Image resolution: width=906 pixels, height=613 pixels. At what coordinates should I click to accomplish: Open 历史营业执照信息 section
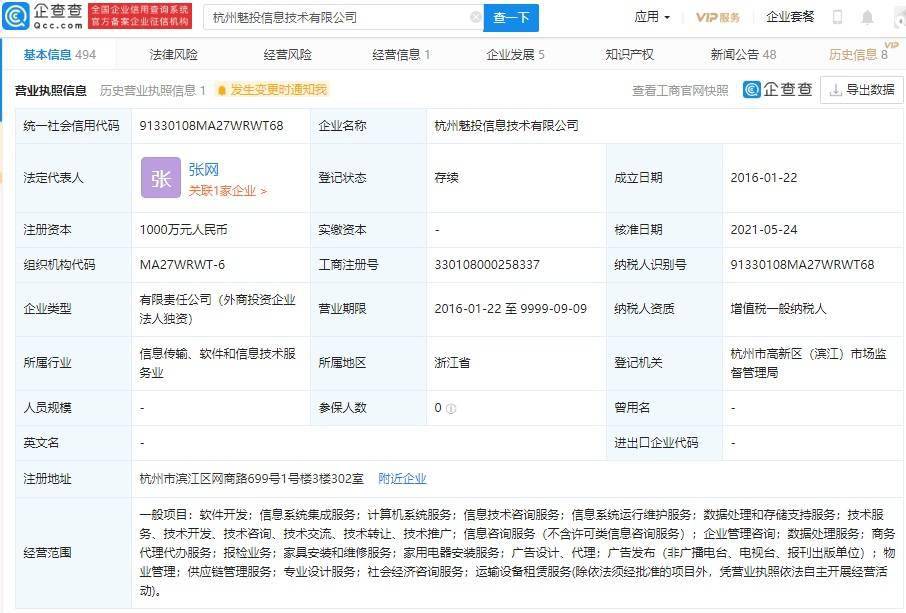(x=153, y=90)
